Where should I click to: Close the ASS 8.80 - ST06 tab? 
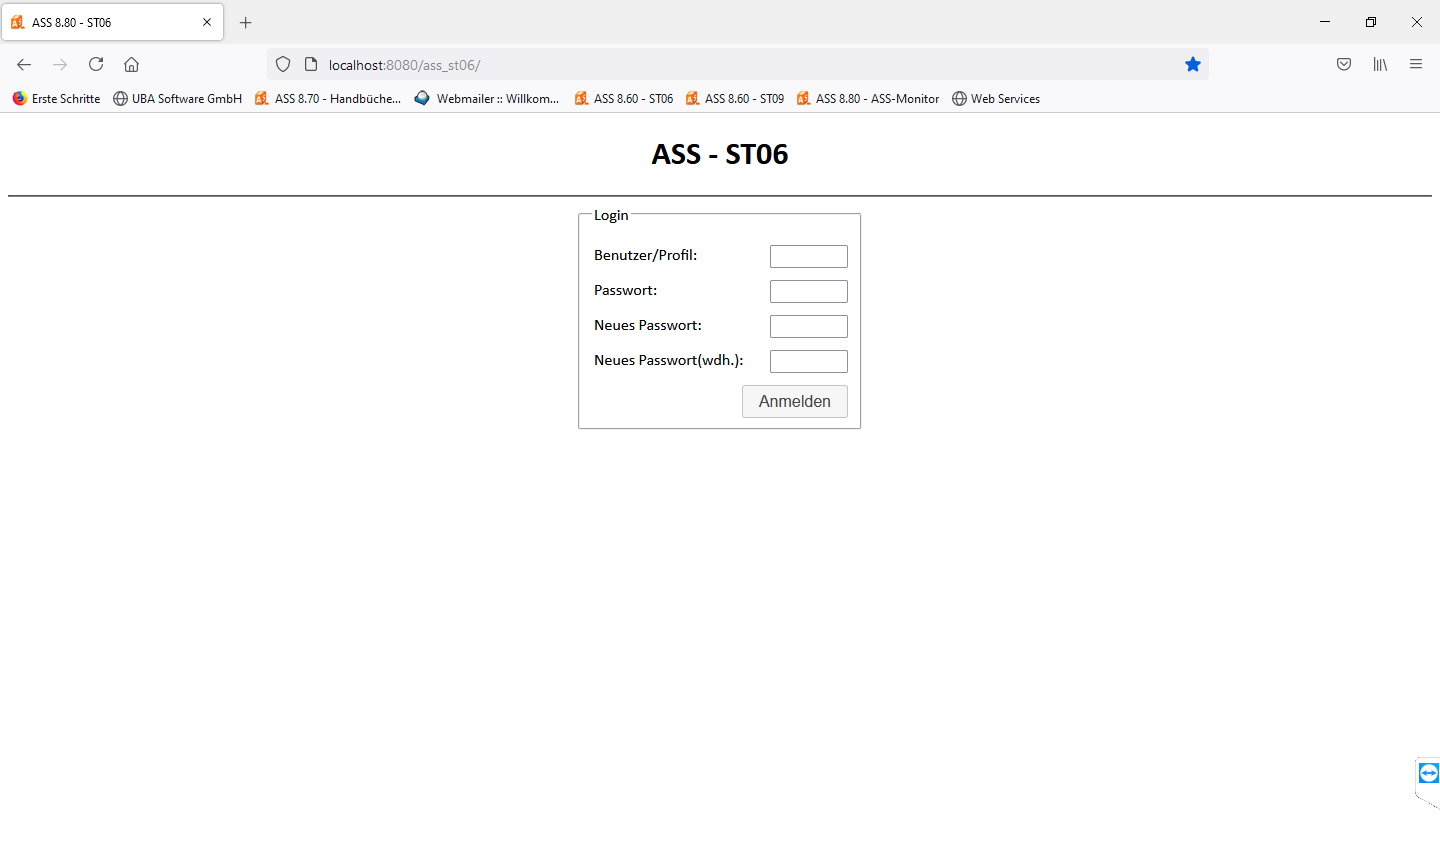pos(207,22)
